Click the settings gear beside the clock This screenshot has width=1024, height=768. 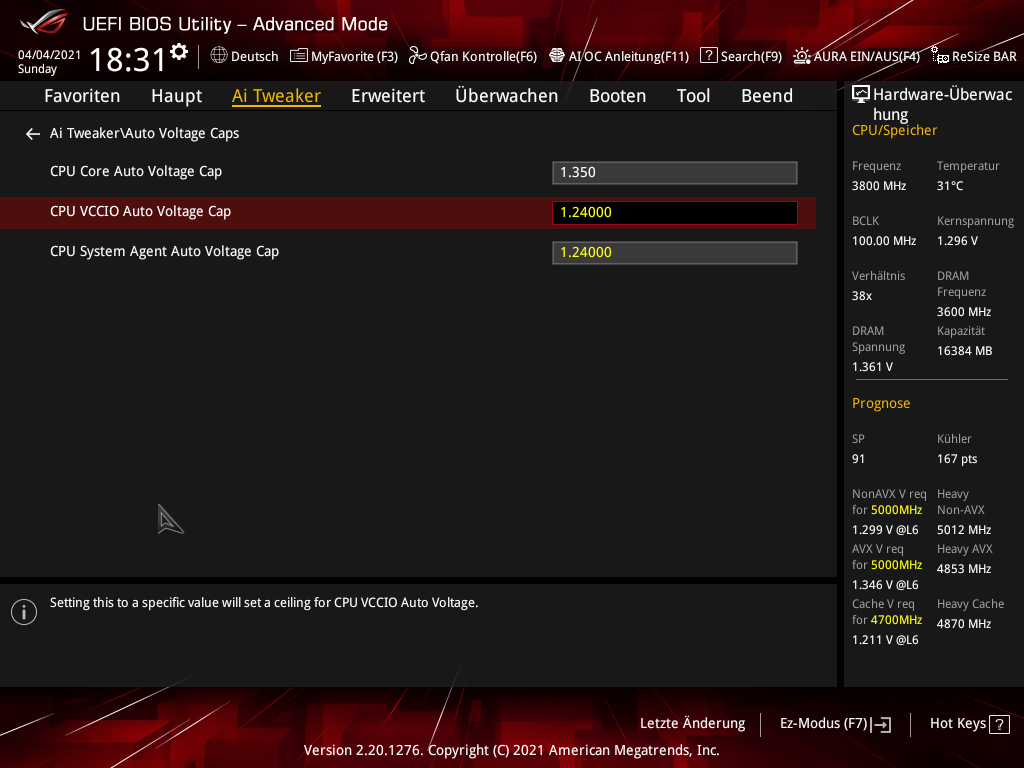tap(179, 52)
